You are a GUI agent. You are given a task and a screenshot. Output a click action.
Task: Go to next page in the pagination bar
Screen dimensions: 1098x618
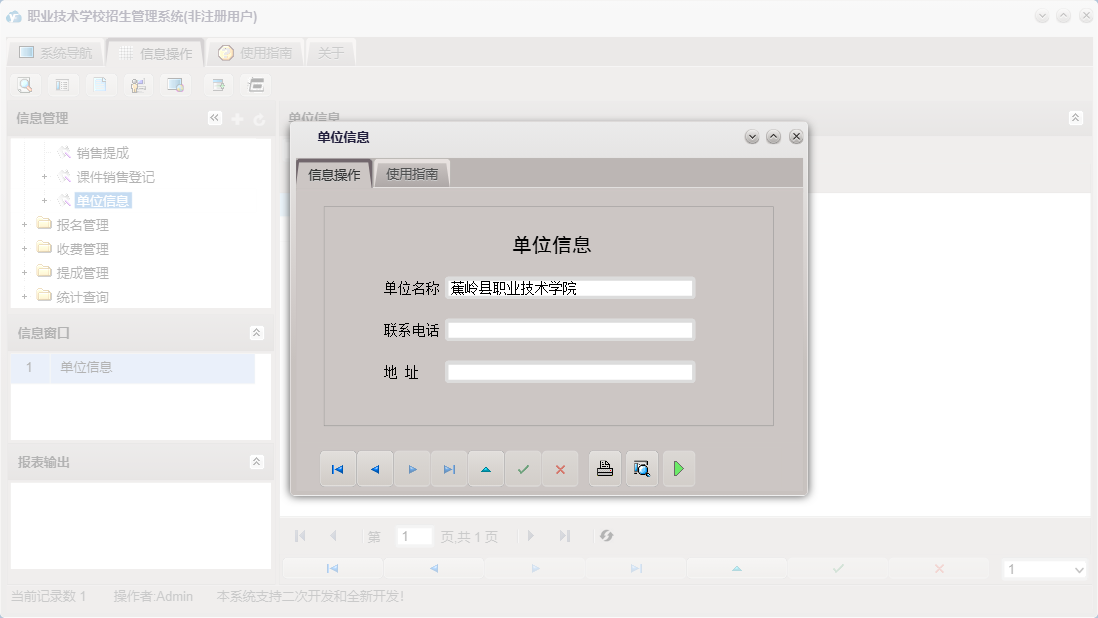pos(530,536)
